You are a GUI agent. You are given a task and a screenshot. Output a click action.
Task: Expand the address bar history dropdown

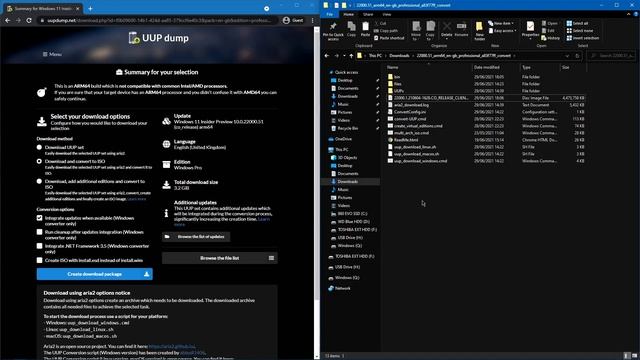[x=567, y=56]
